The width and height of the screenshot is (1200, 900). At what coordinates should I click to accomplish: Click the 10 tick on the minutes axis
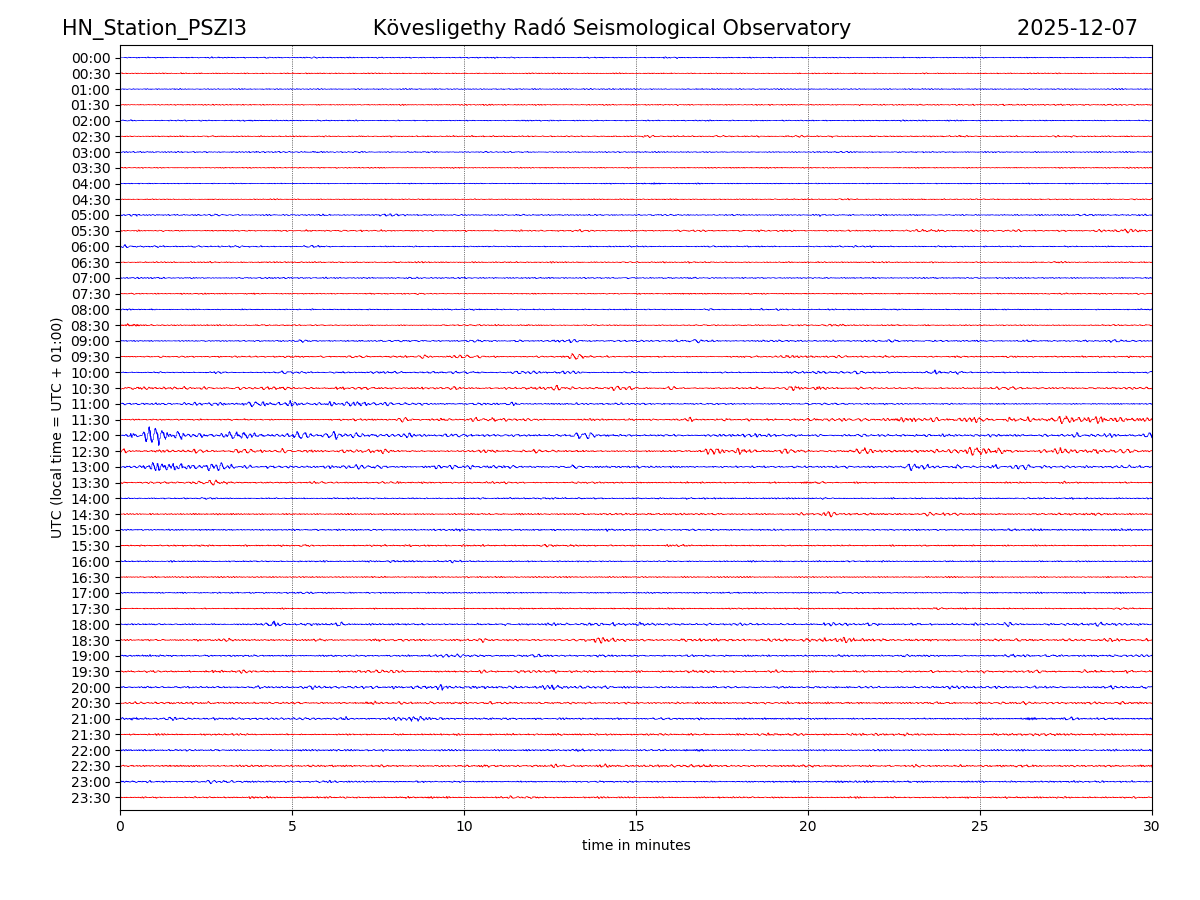pos(464,827)
